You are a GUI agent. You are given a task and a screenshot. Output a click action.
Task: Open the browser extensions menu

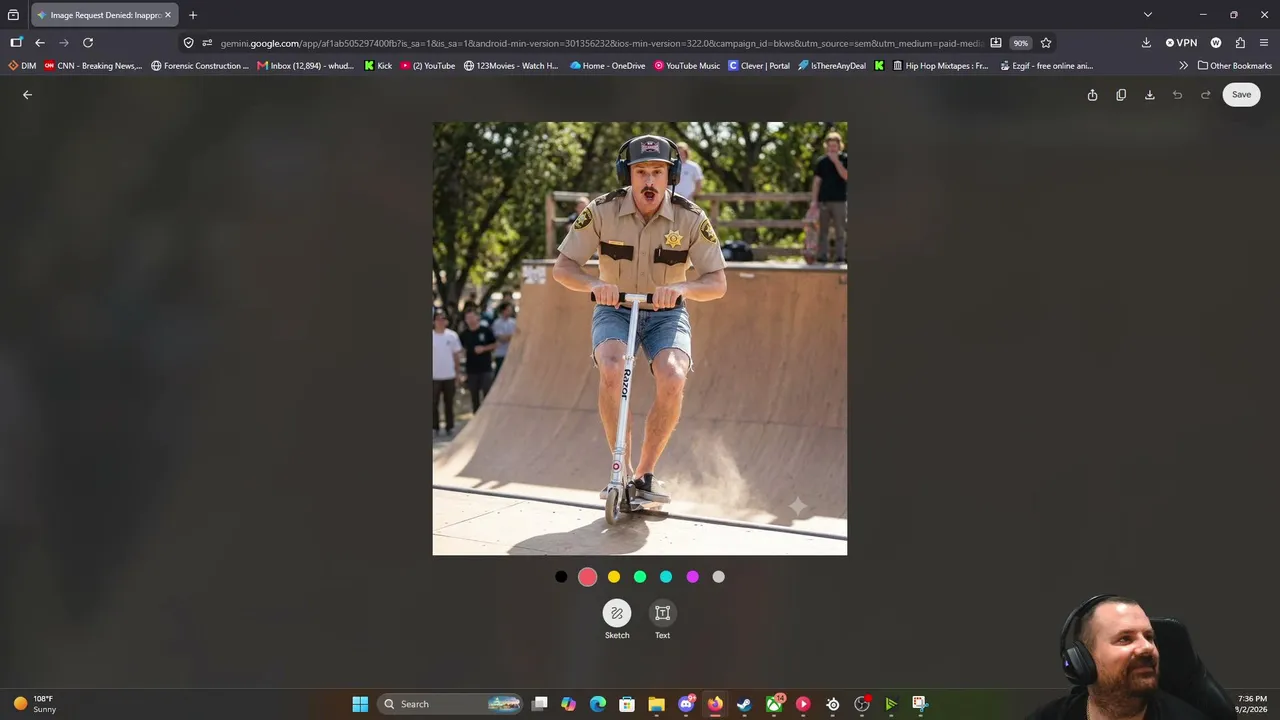[1240, 43]
